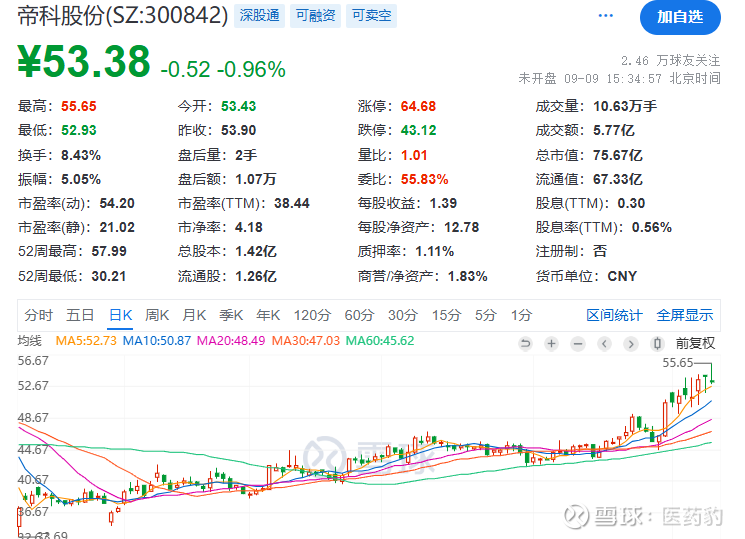Click the 最低 value 52.93
Image resolution: width=745 pixels, height=539 pixels.
pyautogui.click(x=79, y=130)
